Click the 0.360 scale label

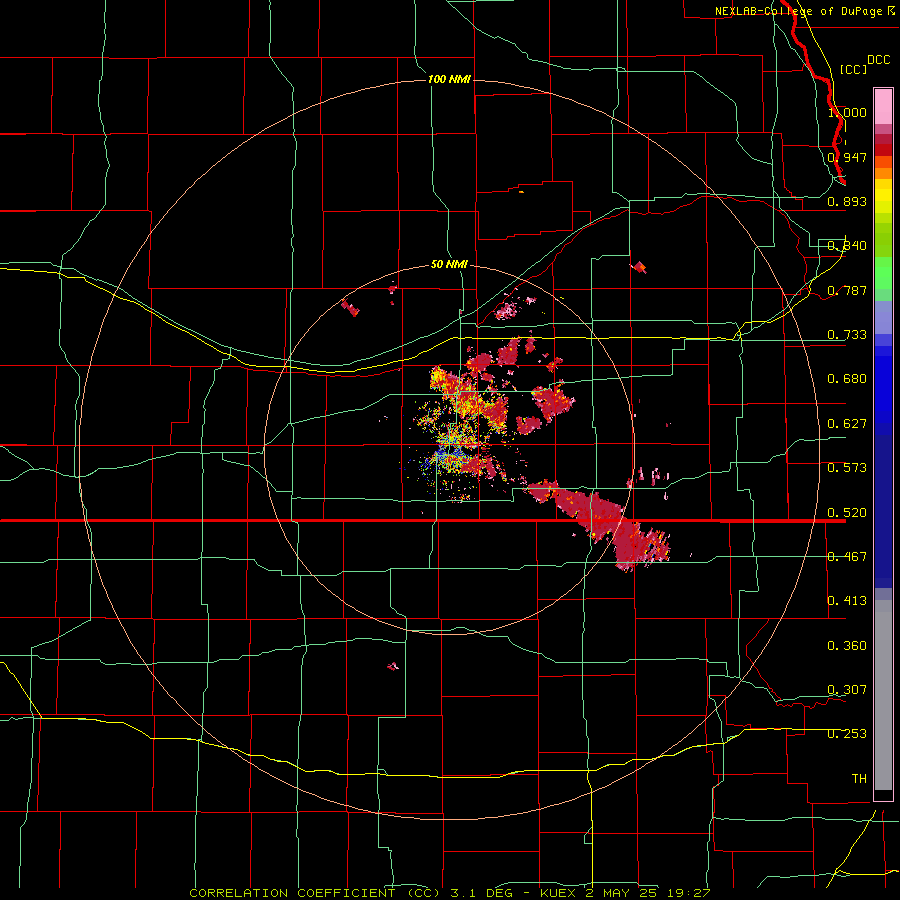coord(847,646)
